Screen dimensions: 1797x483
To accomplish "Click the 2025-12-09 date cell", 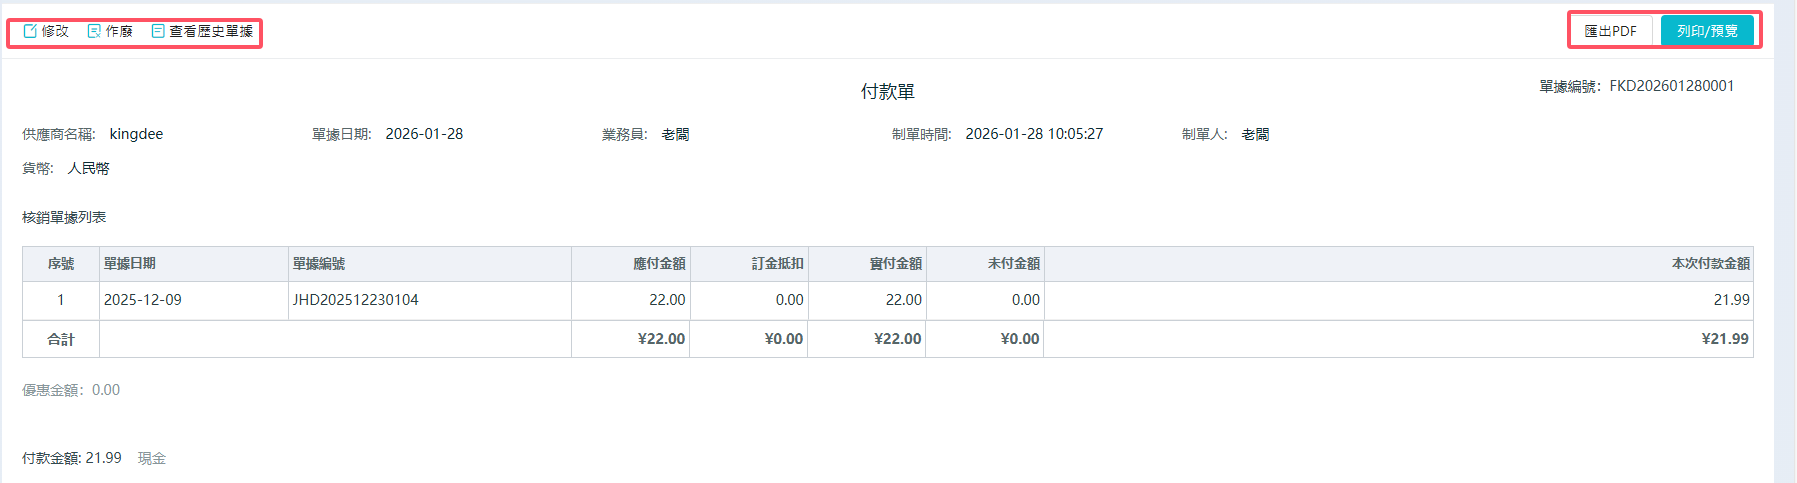I will [x=143, y=300].
